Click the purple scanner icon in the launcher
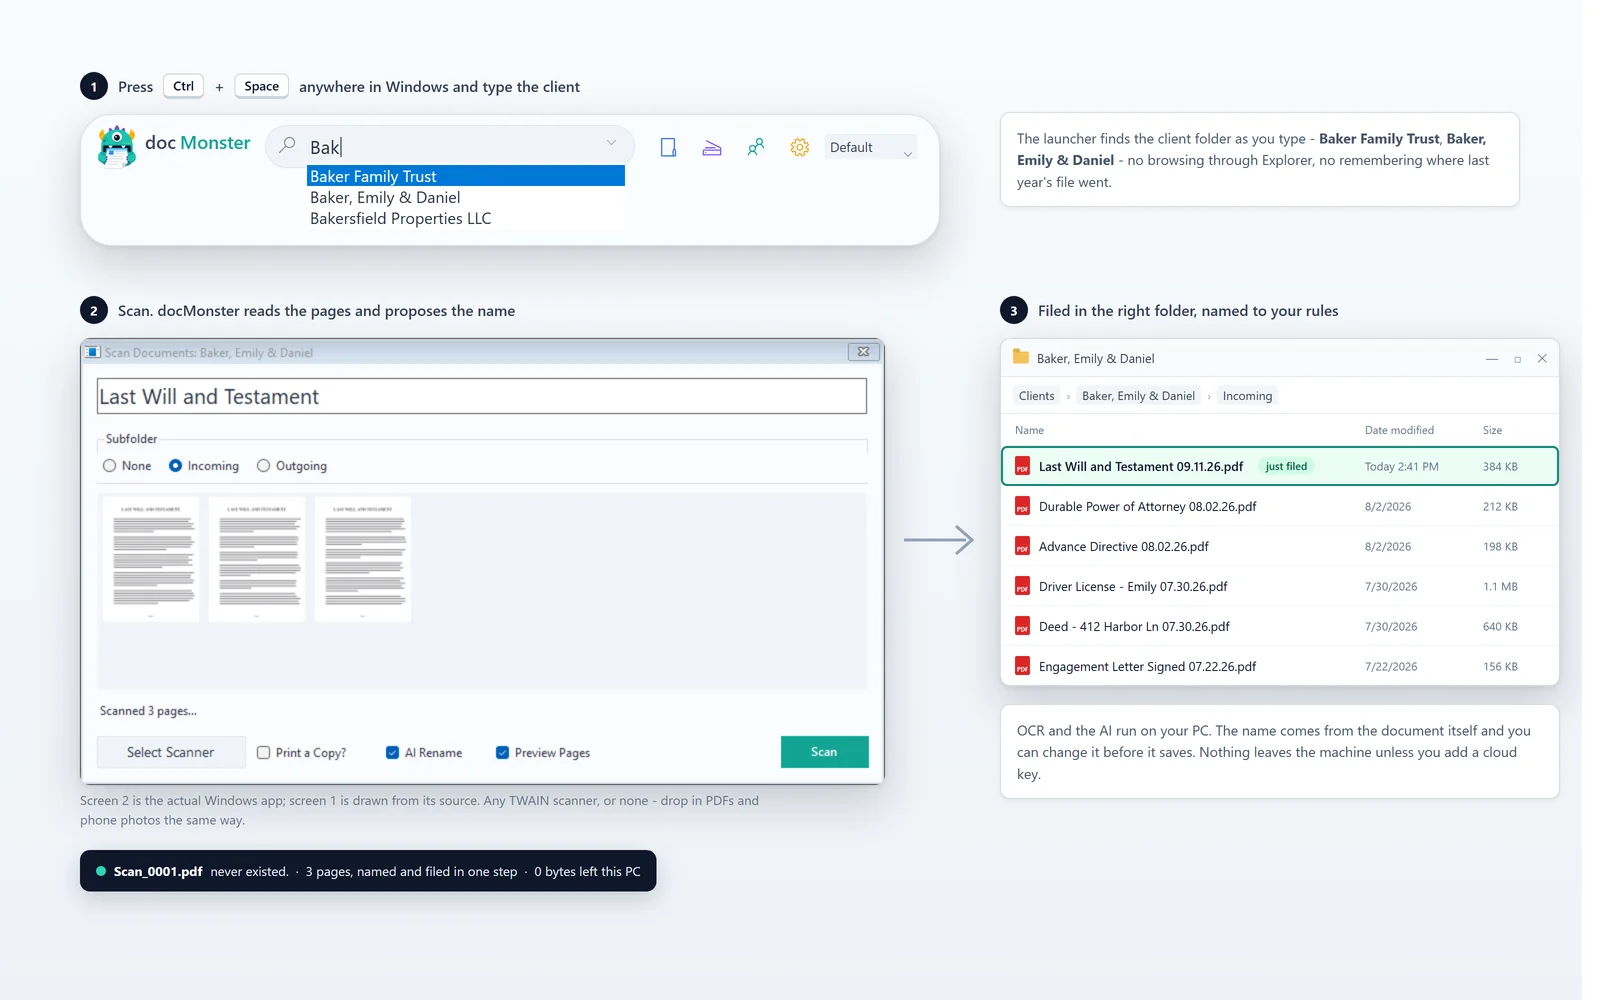 [x=712, y=148]
